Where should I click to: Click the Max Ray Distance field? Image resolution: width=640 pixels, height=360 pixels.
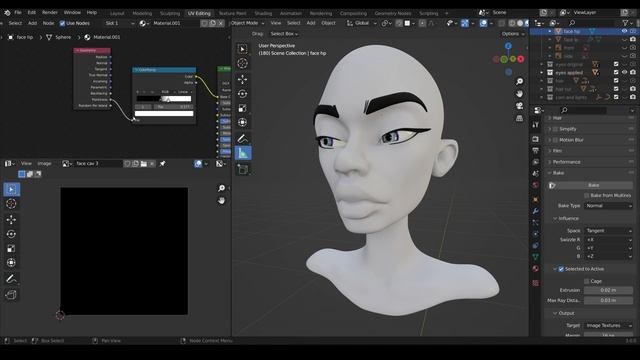[x=608, y=300]
